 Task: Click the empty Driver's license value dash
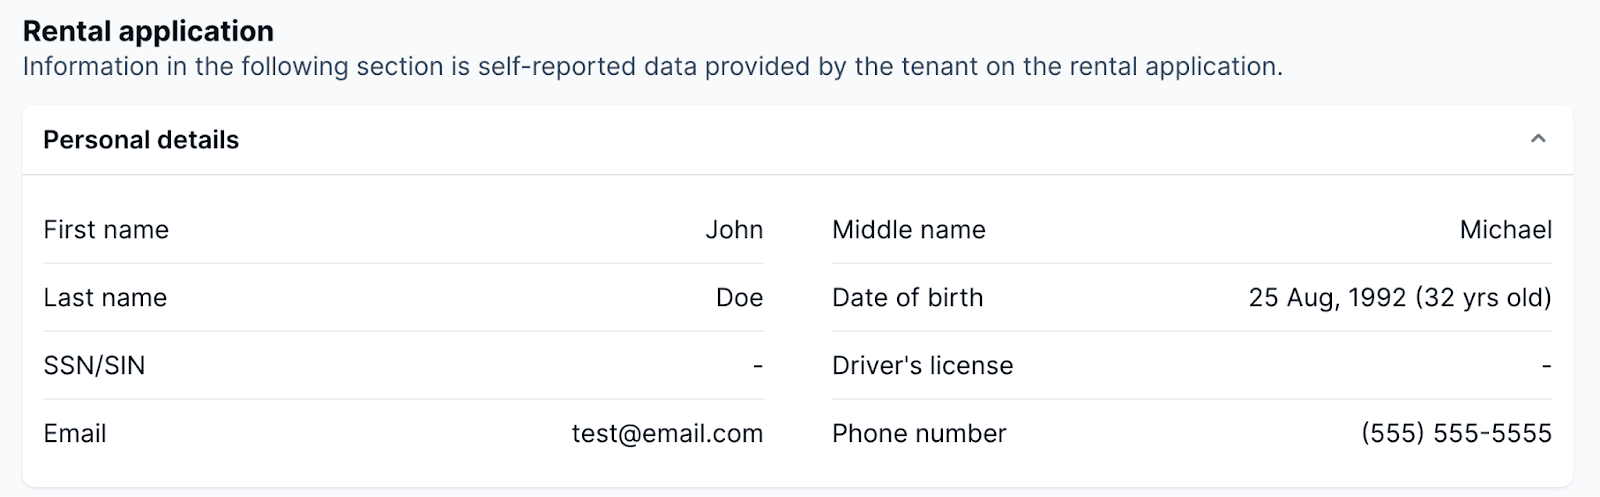1546,366
